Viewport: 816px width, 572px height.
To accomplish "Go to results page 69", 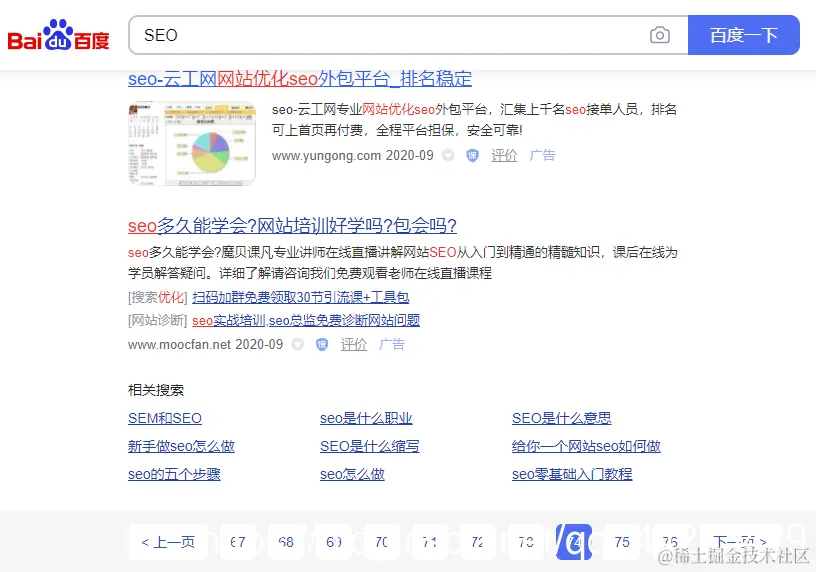I will (334, 542).
